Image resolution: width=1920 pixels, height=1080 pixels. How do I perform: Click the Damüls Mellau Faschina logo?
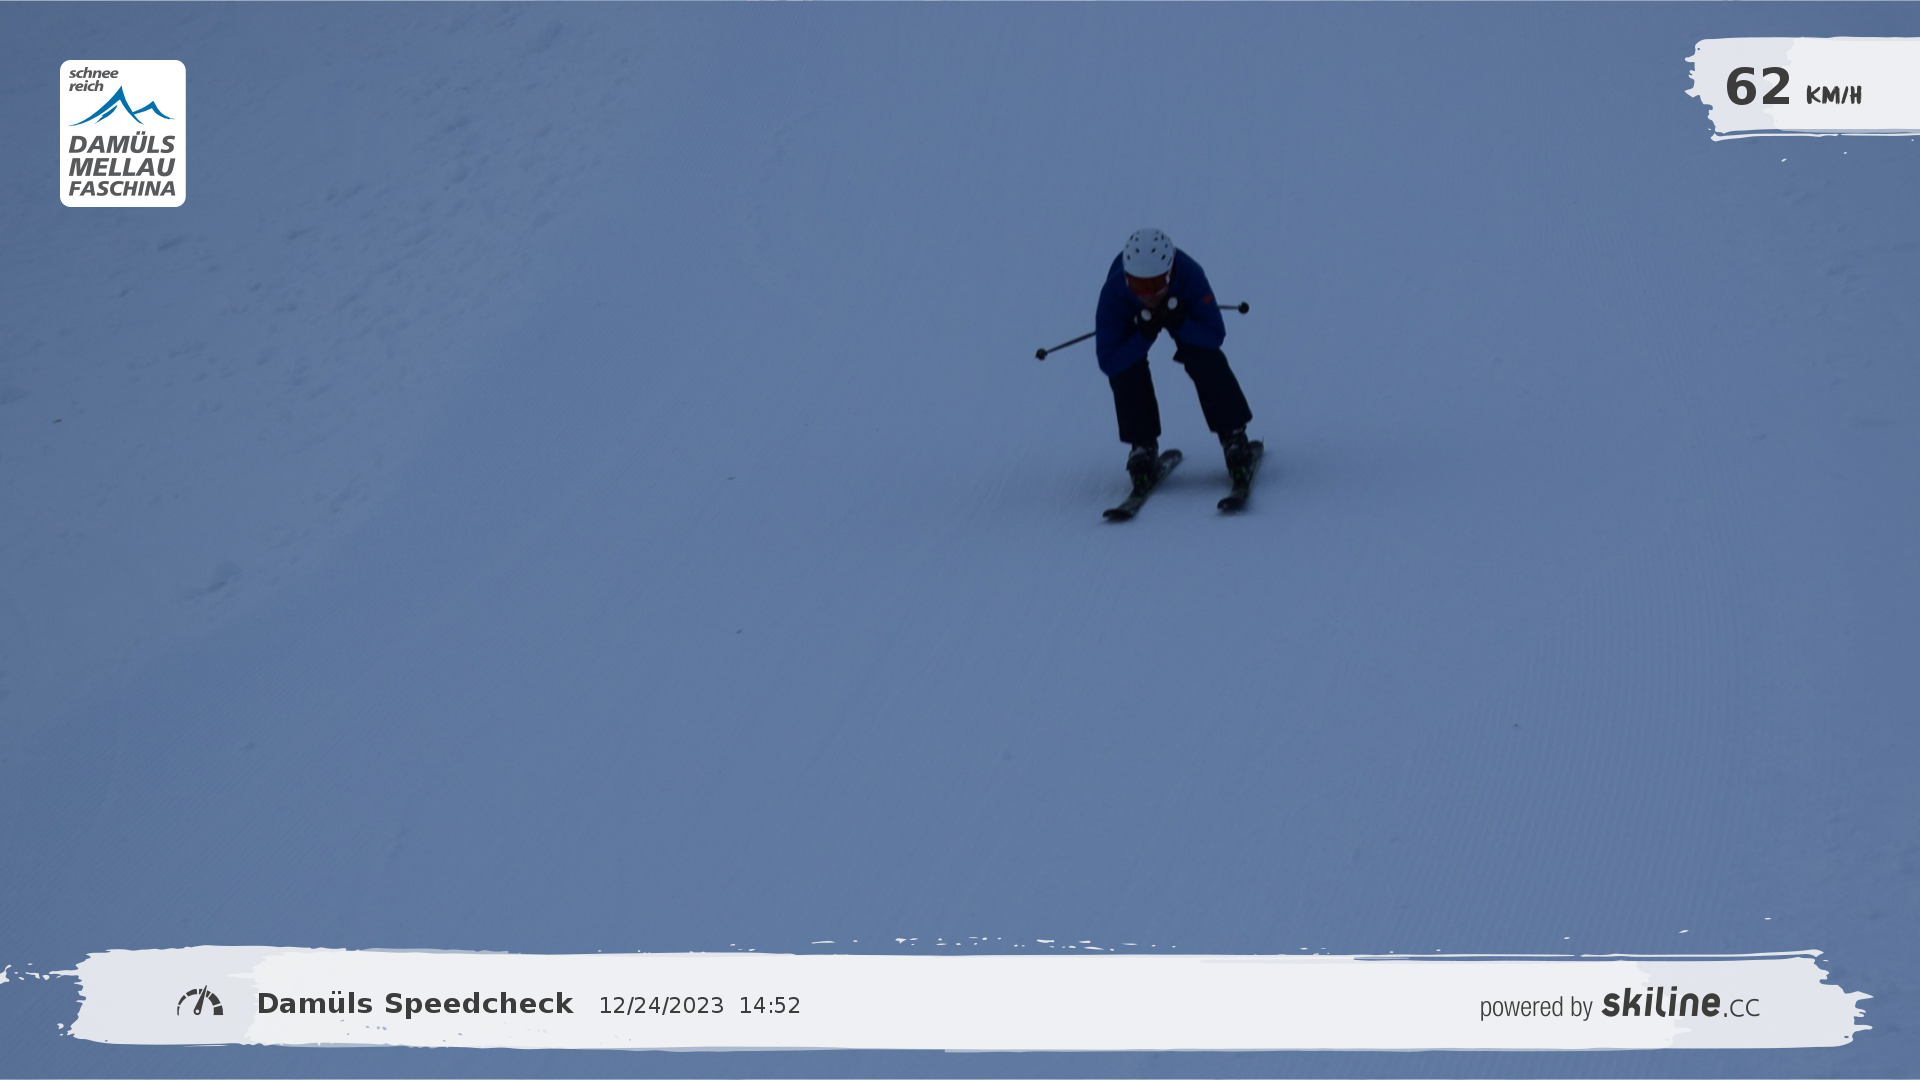pyautogui.click(x=122, y=133)
